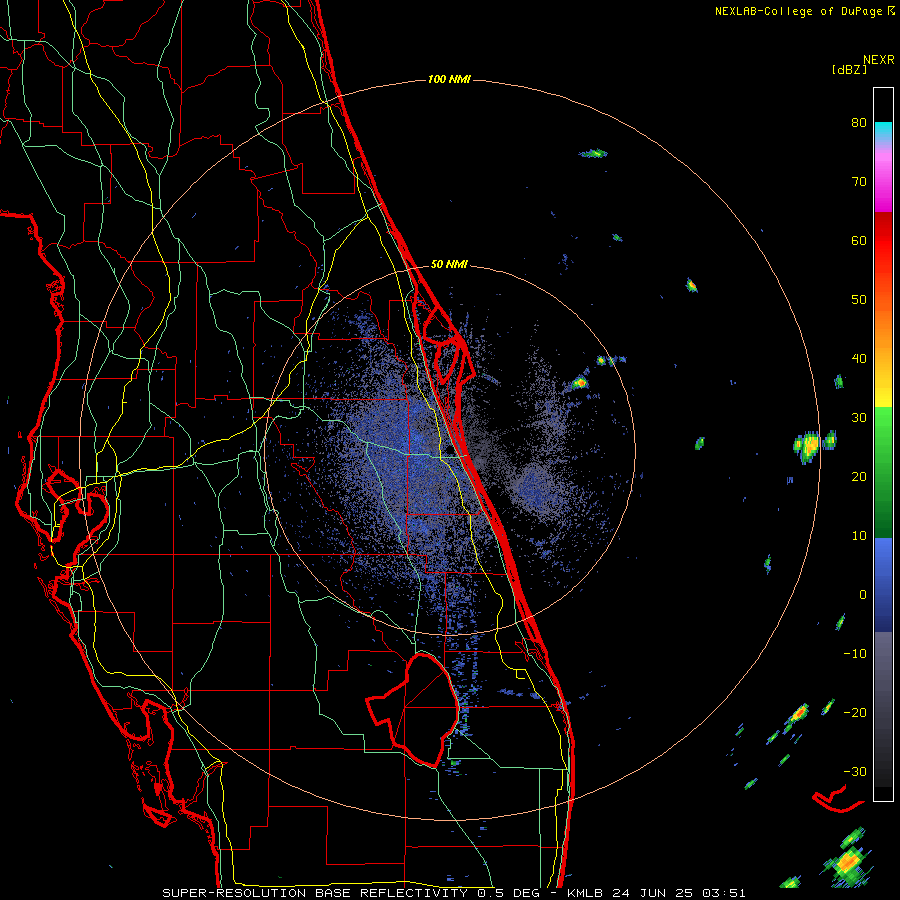The height and width of the screenshot is (900, 900).
Task: Click the vertical dBZ color scale bar
Action: 883,444
